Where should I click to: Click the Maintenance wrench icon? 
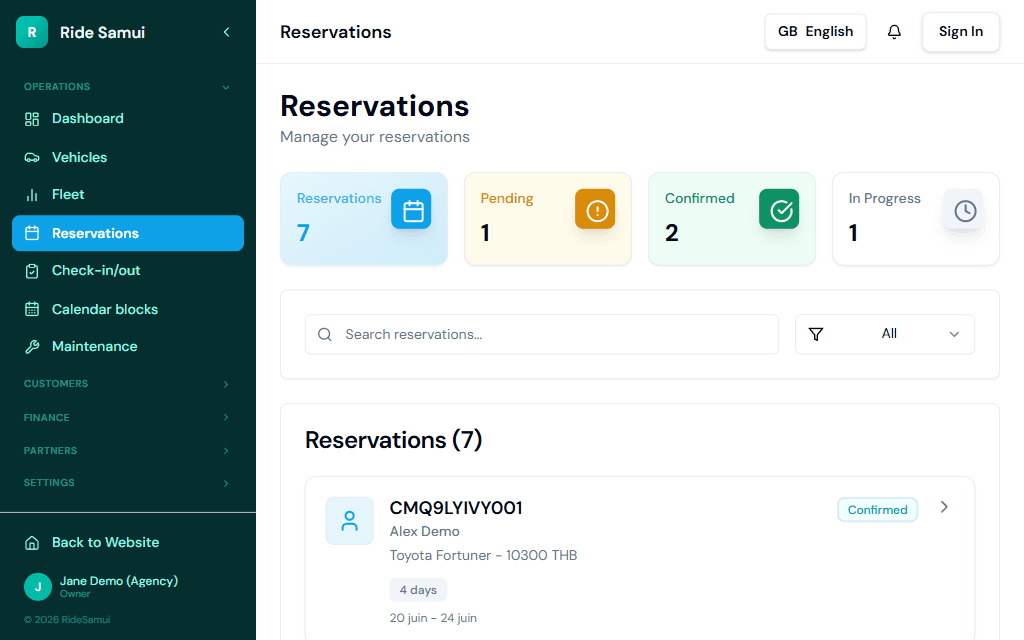click(32, 347)
